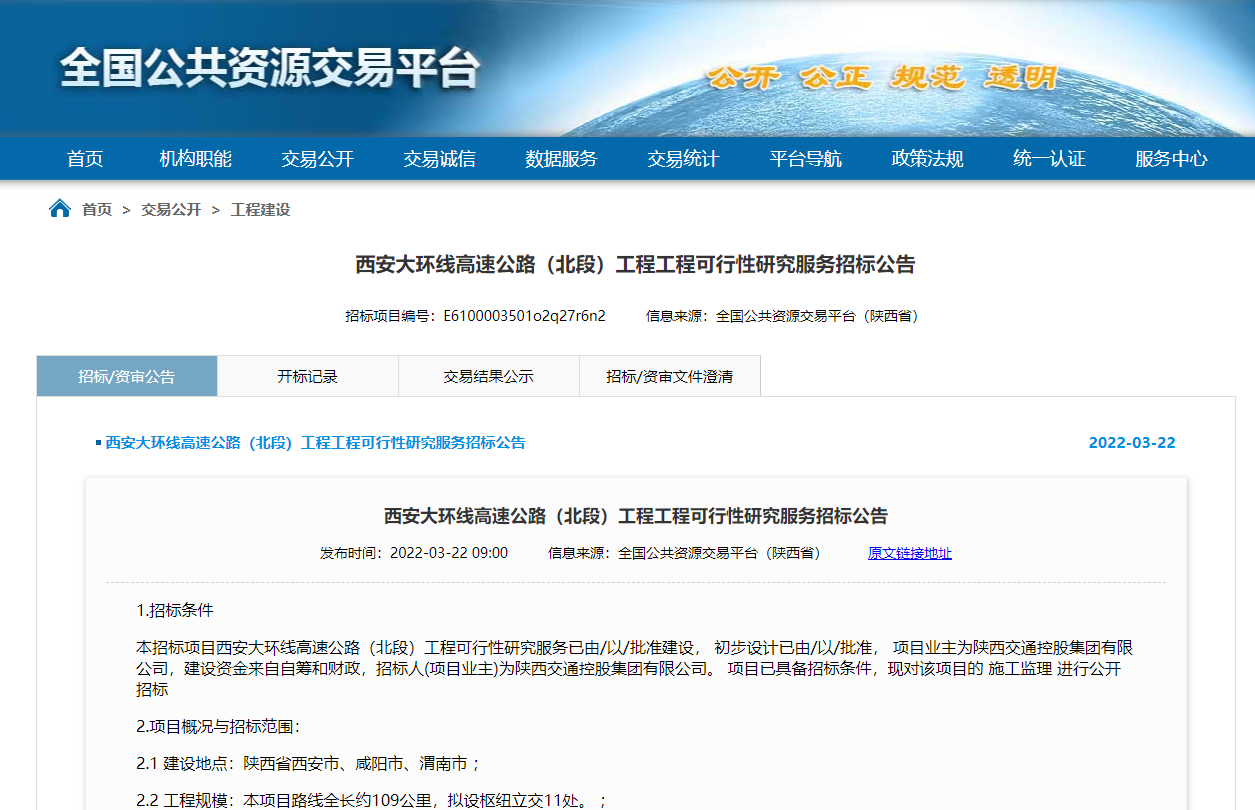Click the 首页 breadcrumb link
The width and height of the screenshot is (1255, 810).
click(x=97, y=209)
